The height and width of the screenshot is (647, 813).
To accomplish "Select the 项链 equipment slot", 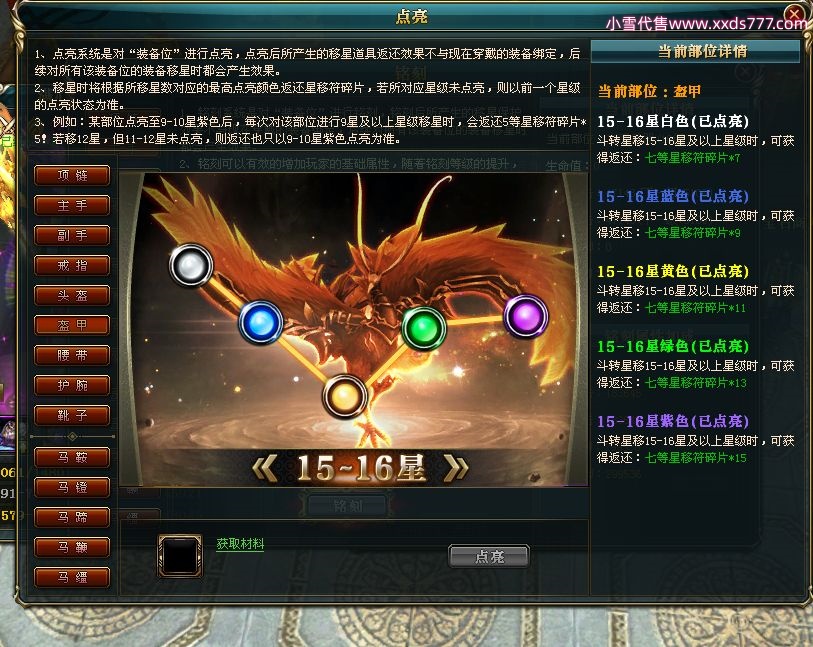I will [x=72, y=175].
